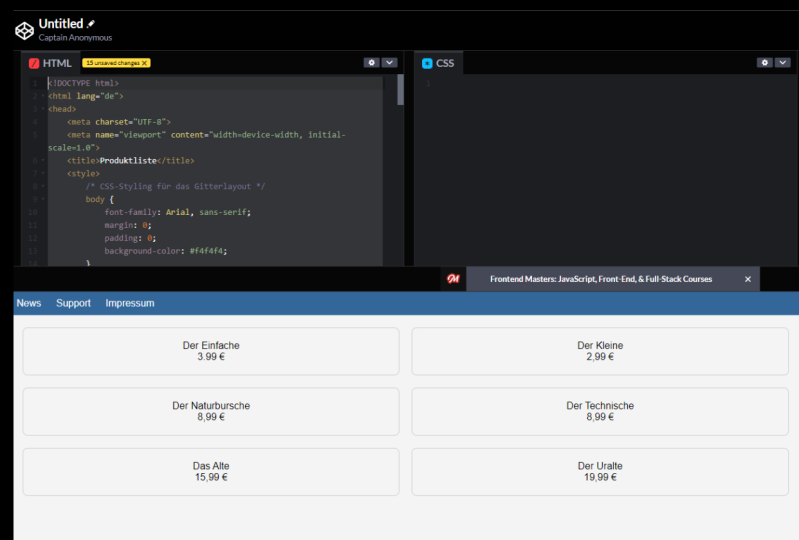799x540 pixels.
Task: Open HTML editor settings gear
Action: pos(371,63)
